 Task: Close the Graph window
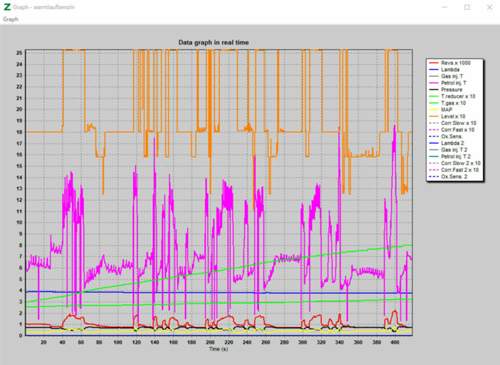pyautogui.click(x=490, y=7)
